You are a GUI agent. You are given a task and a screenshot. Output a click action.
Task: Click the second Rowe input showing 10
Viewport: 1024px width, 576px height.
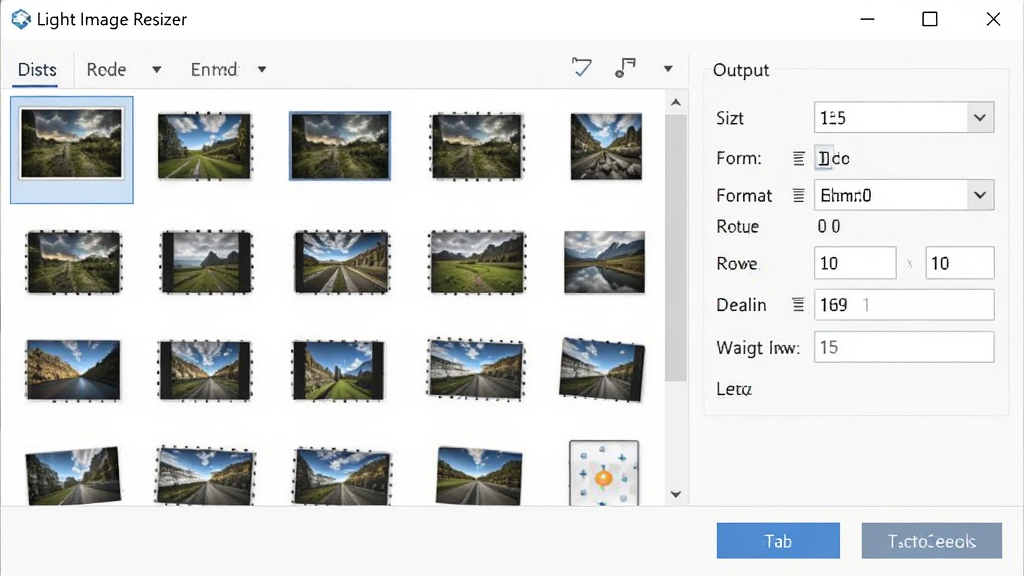[x=960, y=263]
